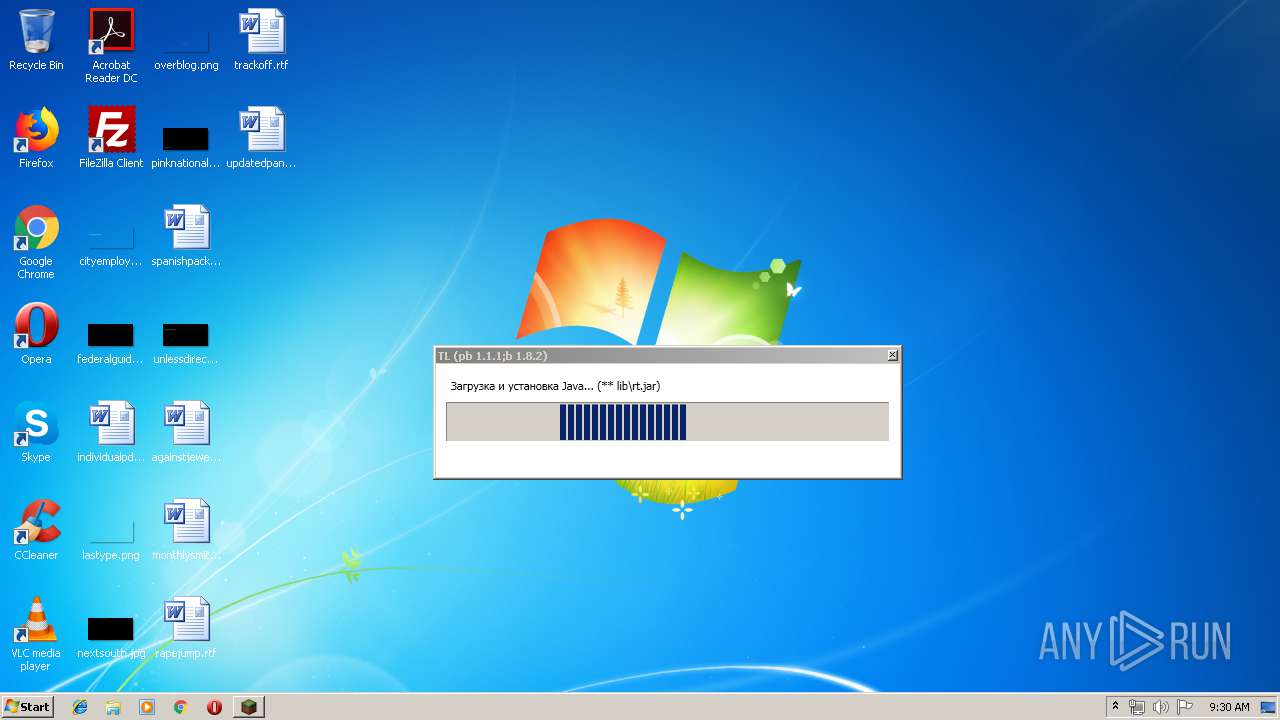Viewport: 1280px width, 720px height.
Task: Open network status tray icon
Action: click(1137, 707)
